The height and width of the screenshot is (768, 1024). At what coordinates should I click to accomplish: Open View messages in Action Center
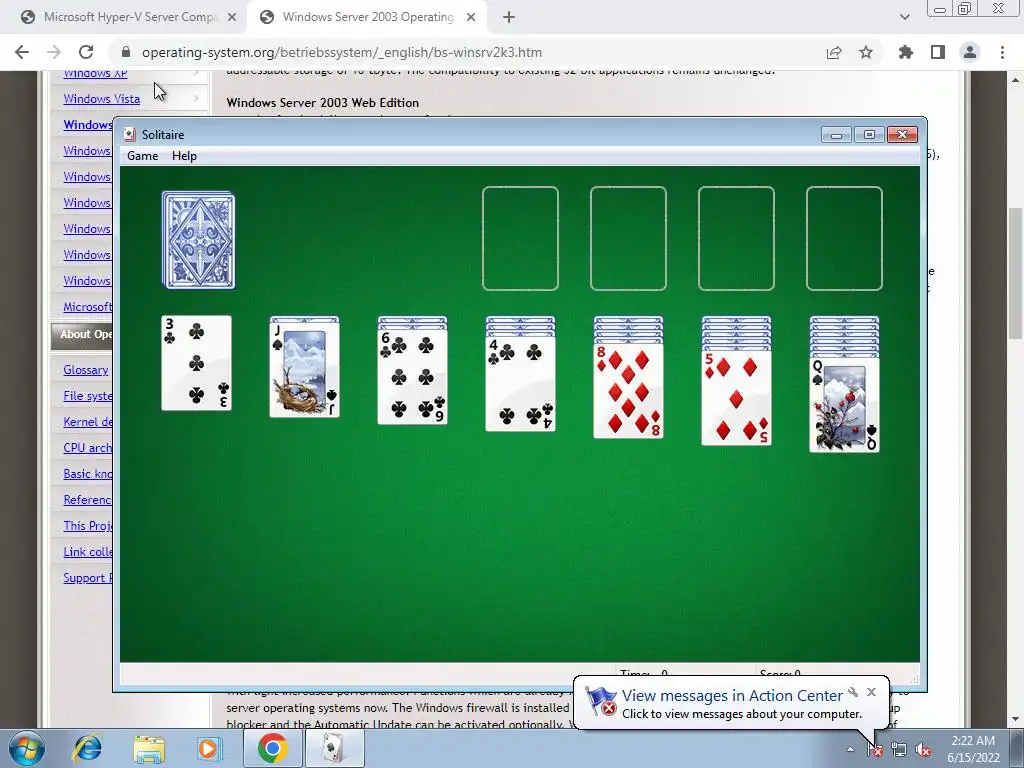732,696
